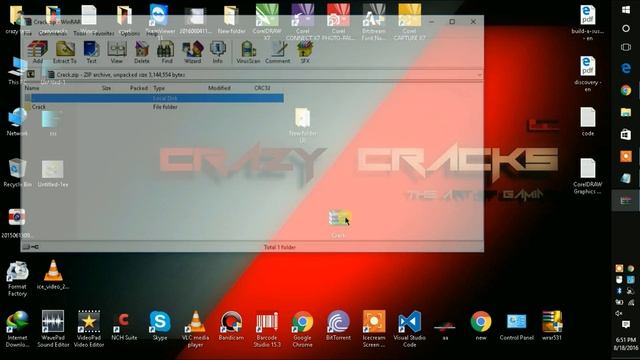The width and height of the screenshot is (640, 360).
Task: Open the Commands menu in WinRAR
Action: (x=53, y=33)
